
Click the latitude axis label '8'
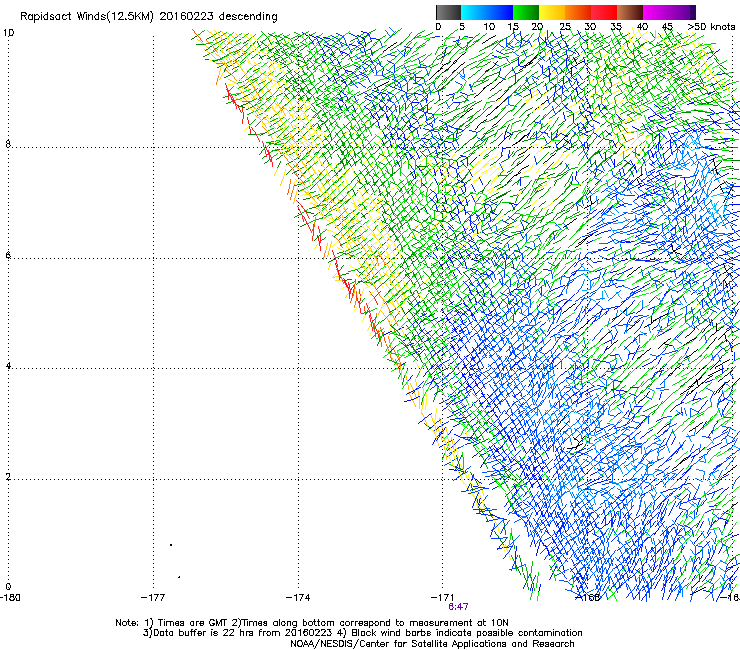coord(8,144)
